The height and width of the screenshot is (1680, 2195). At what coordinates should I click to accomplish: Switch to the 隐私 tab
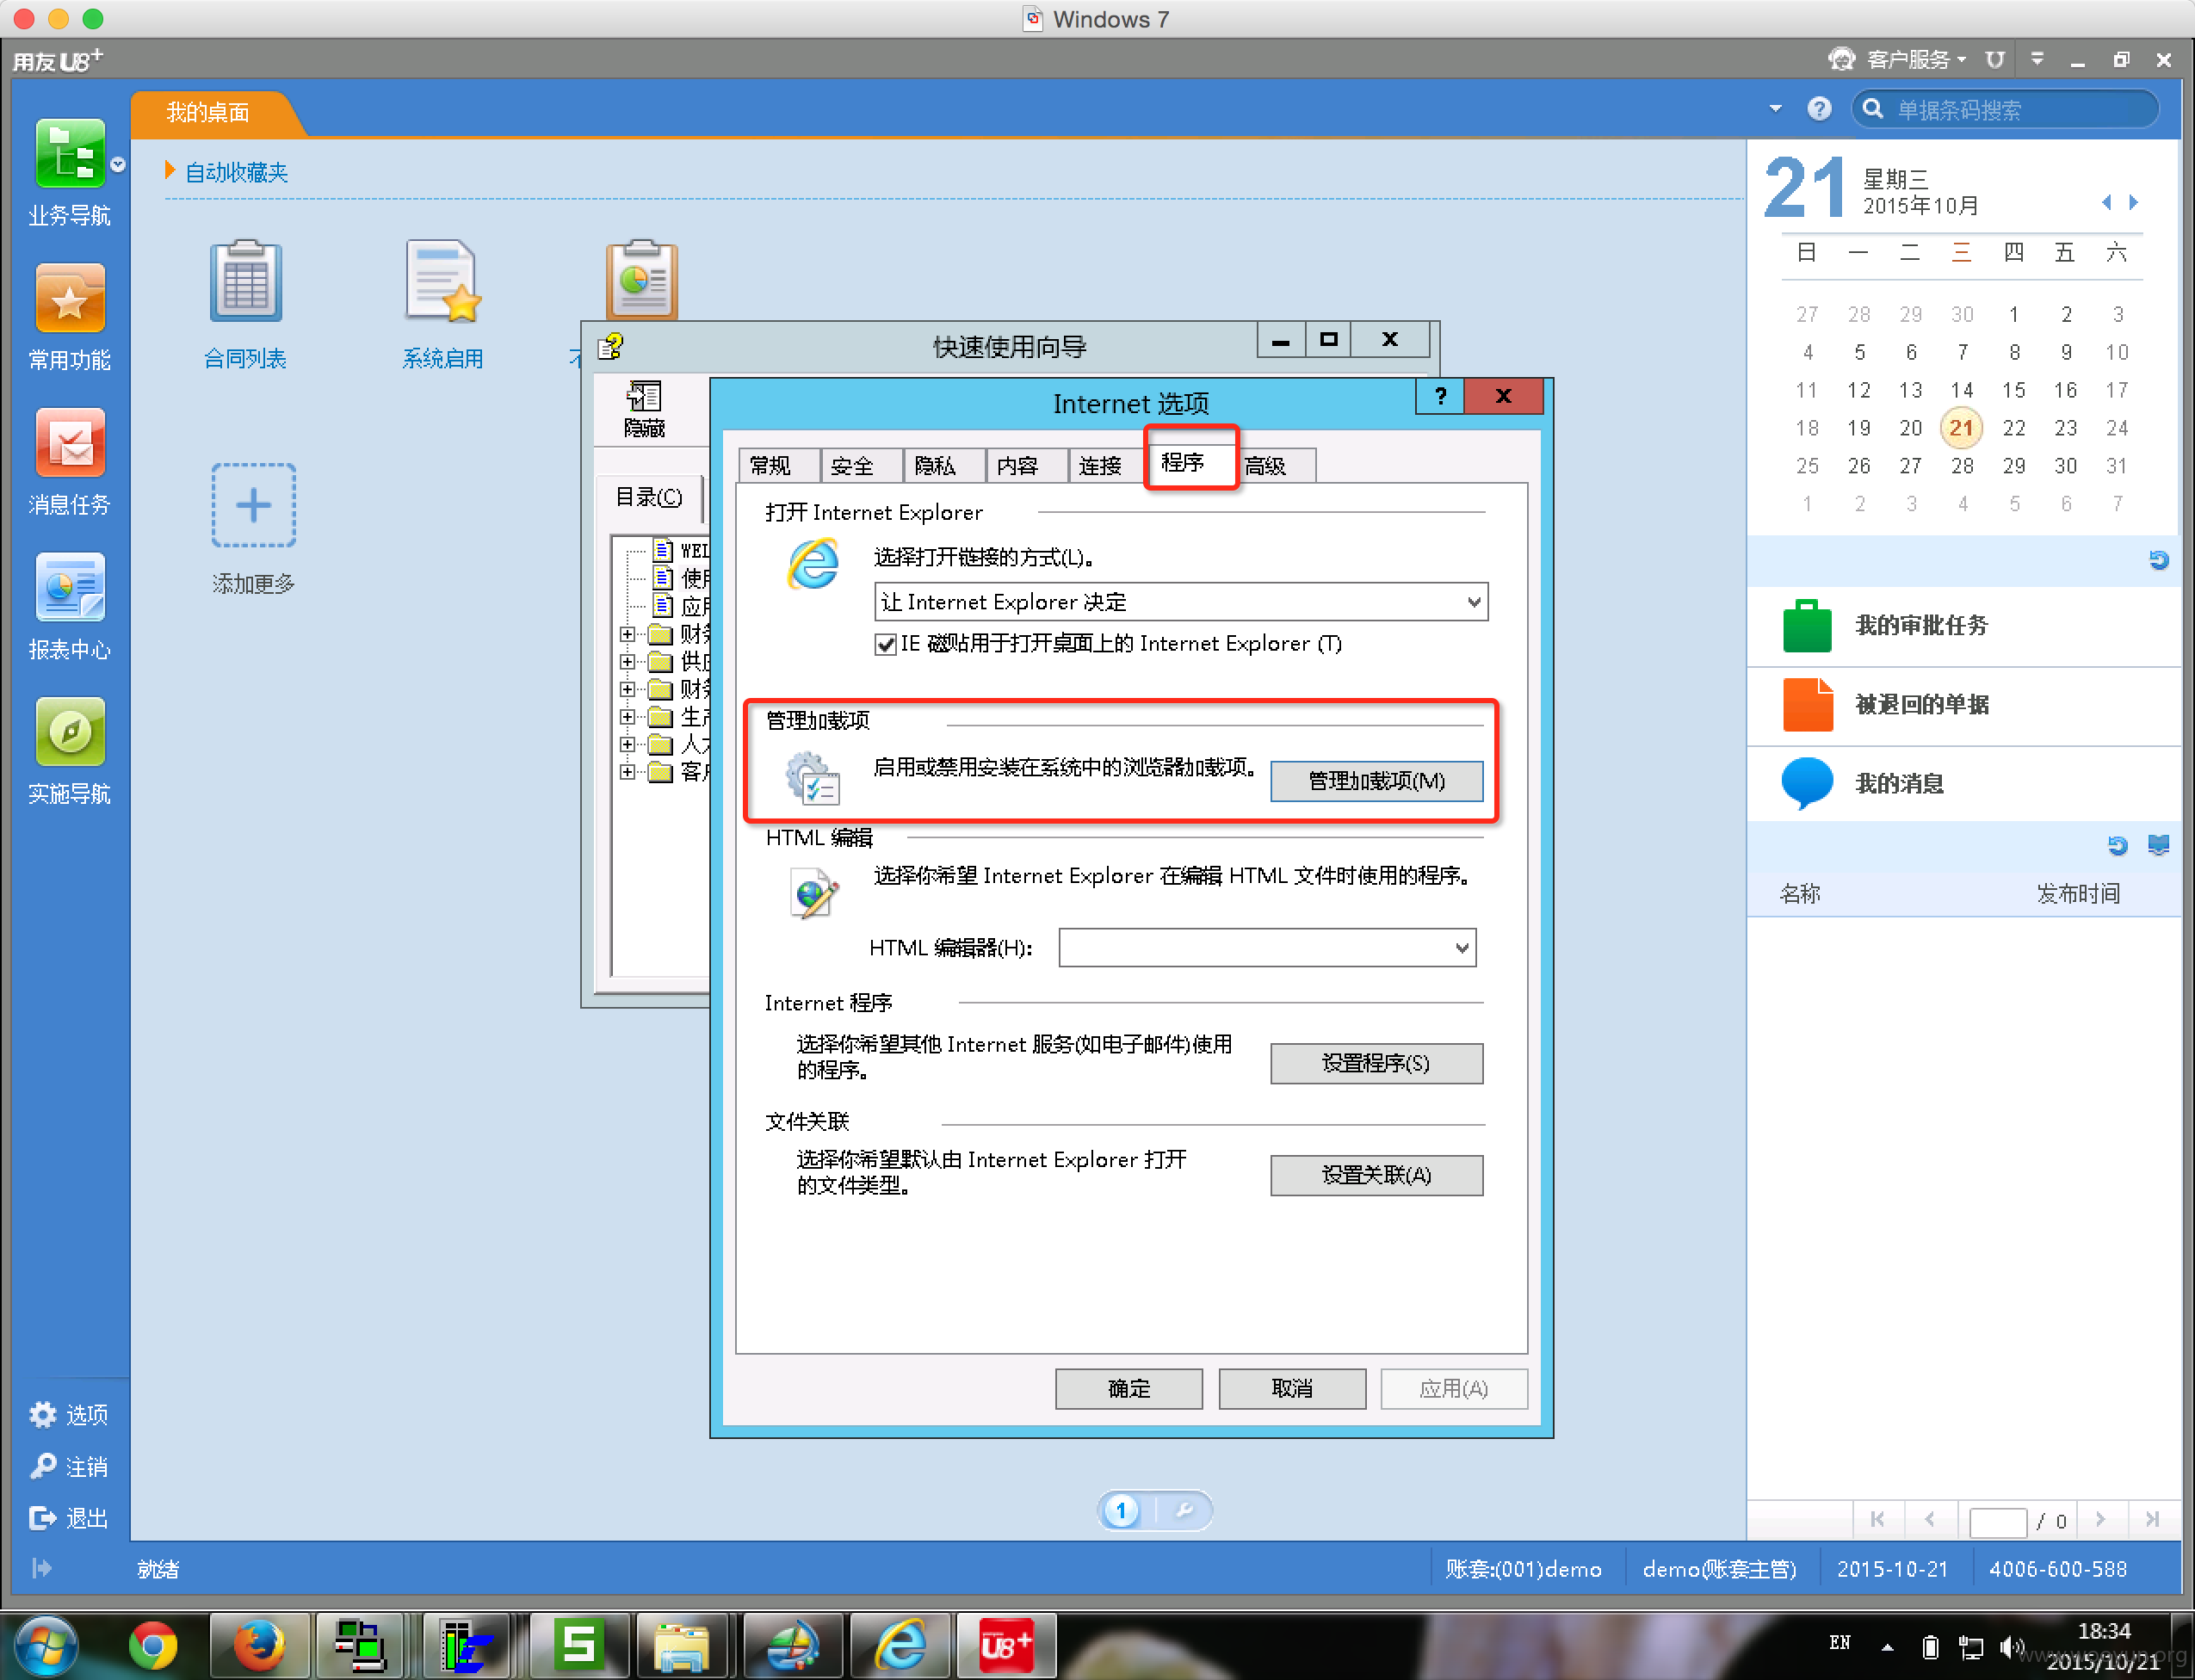(944, 465)
